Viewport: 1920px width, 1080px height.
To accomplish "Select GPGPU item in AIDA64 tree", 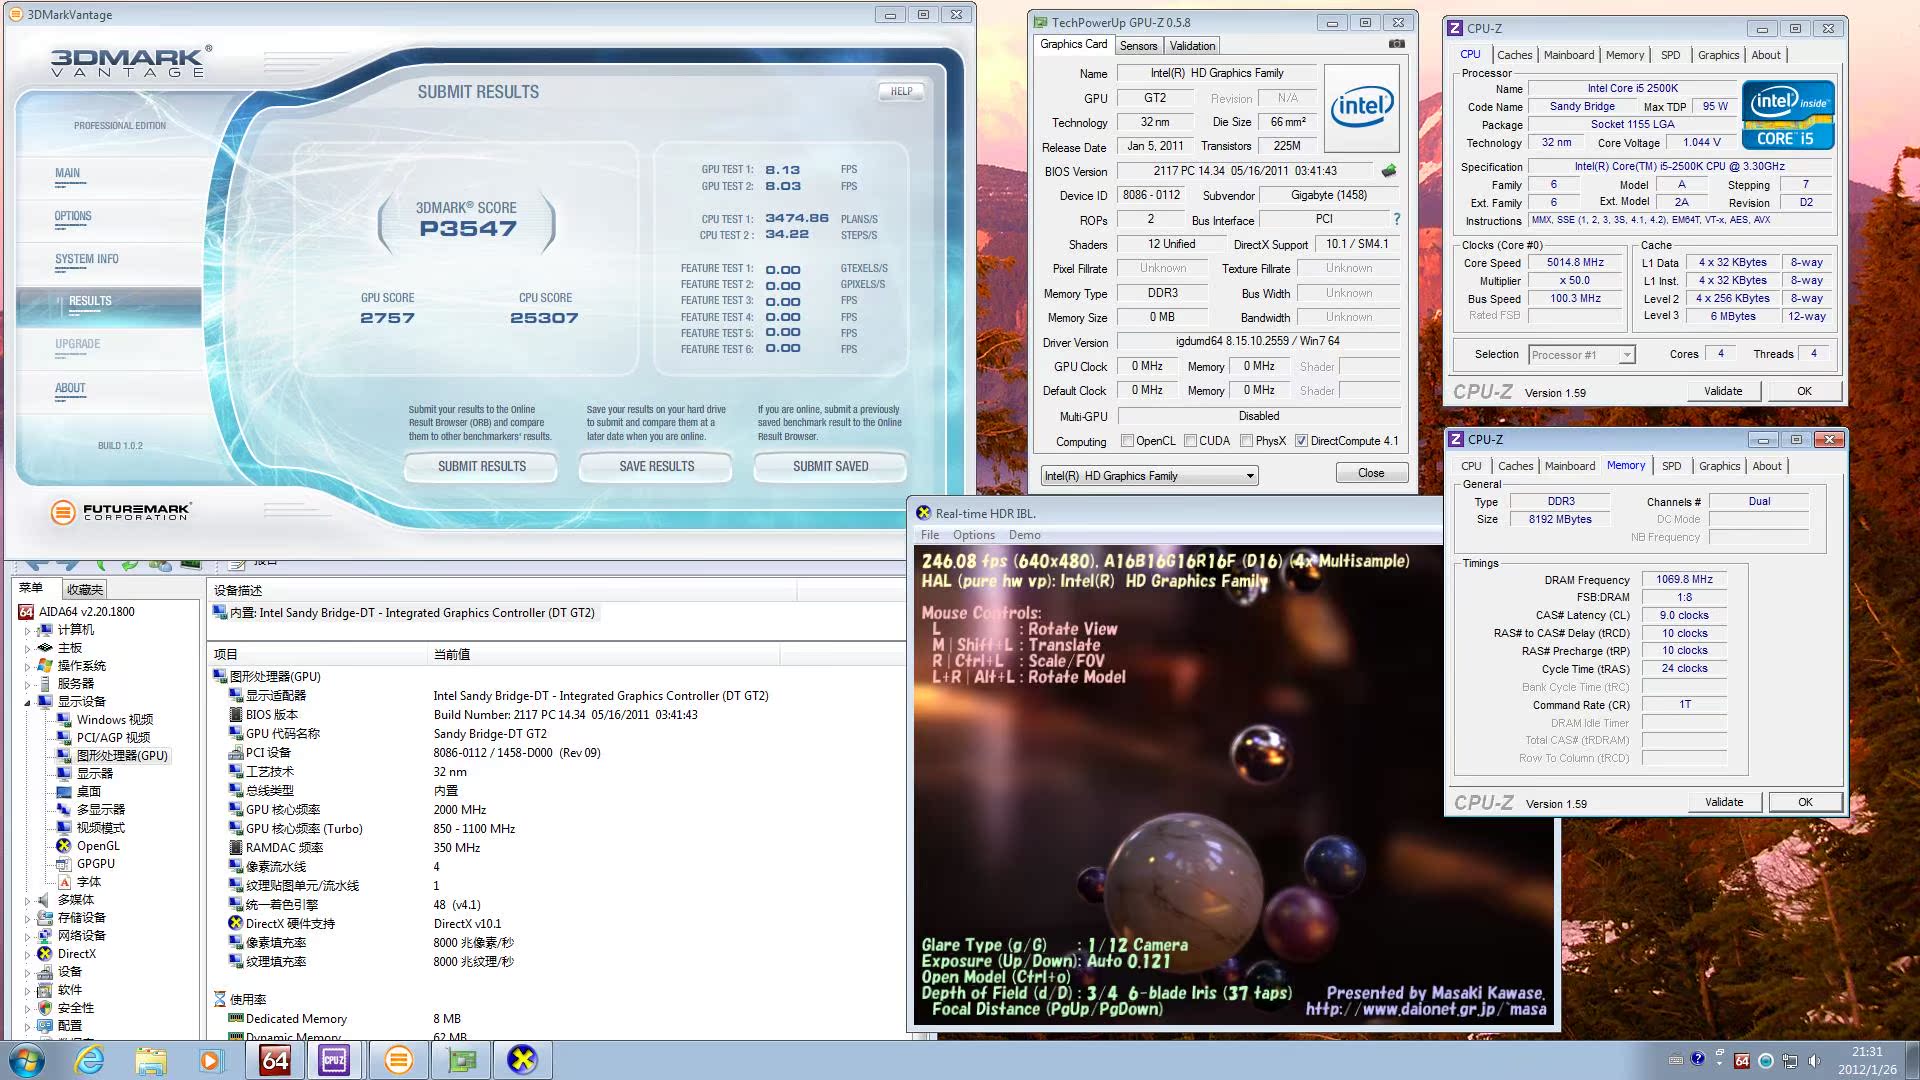I will click(96, 864).
